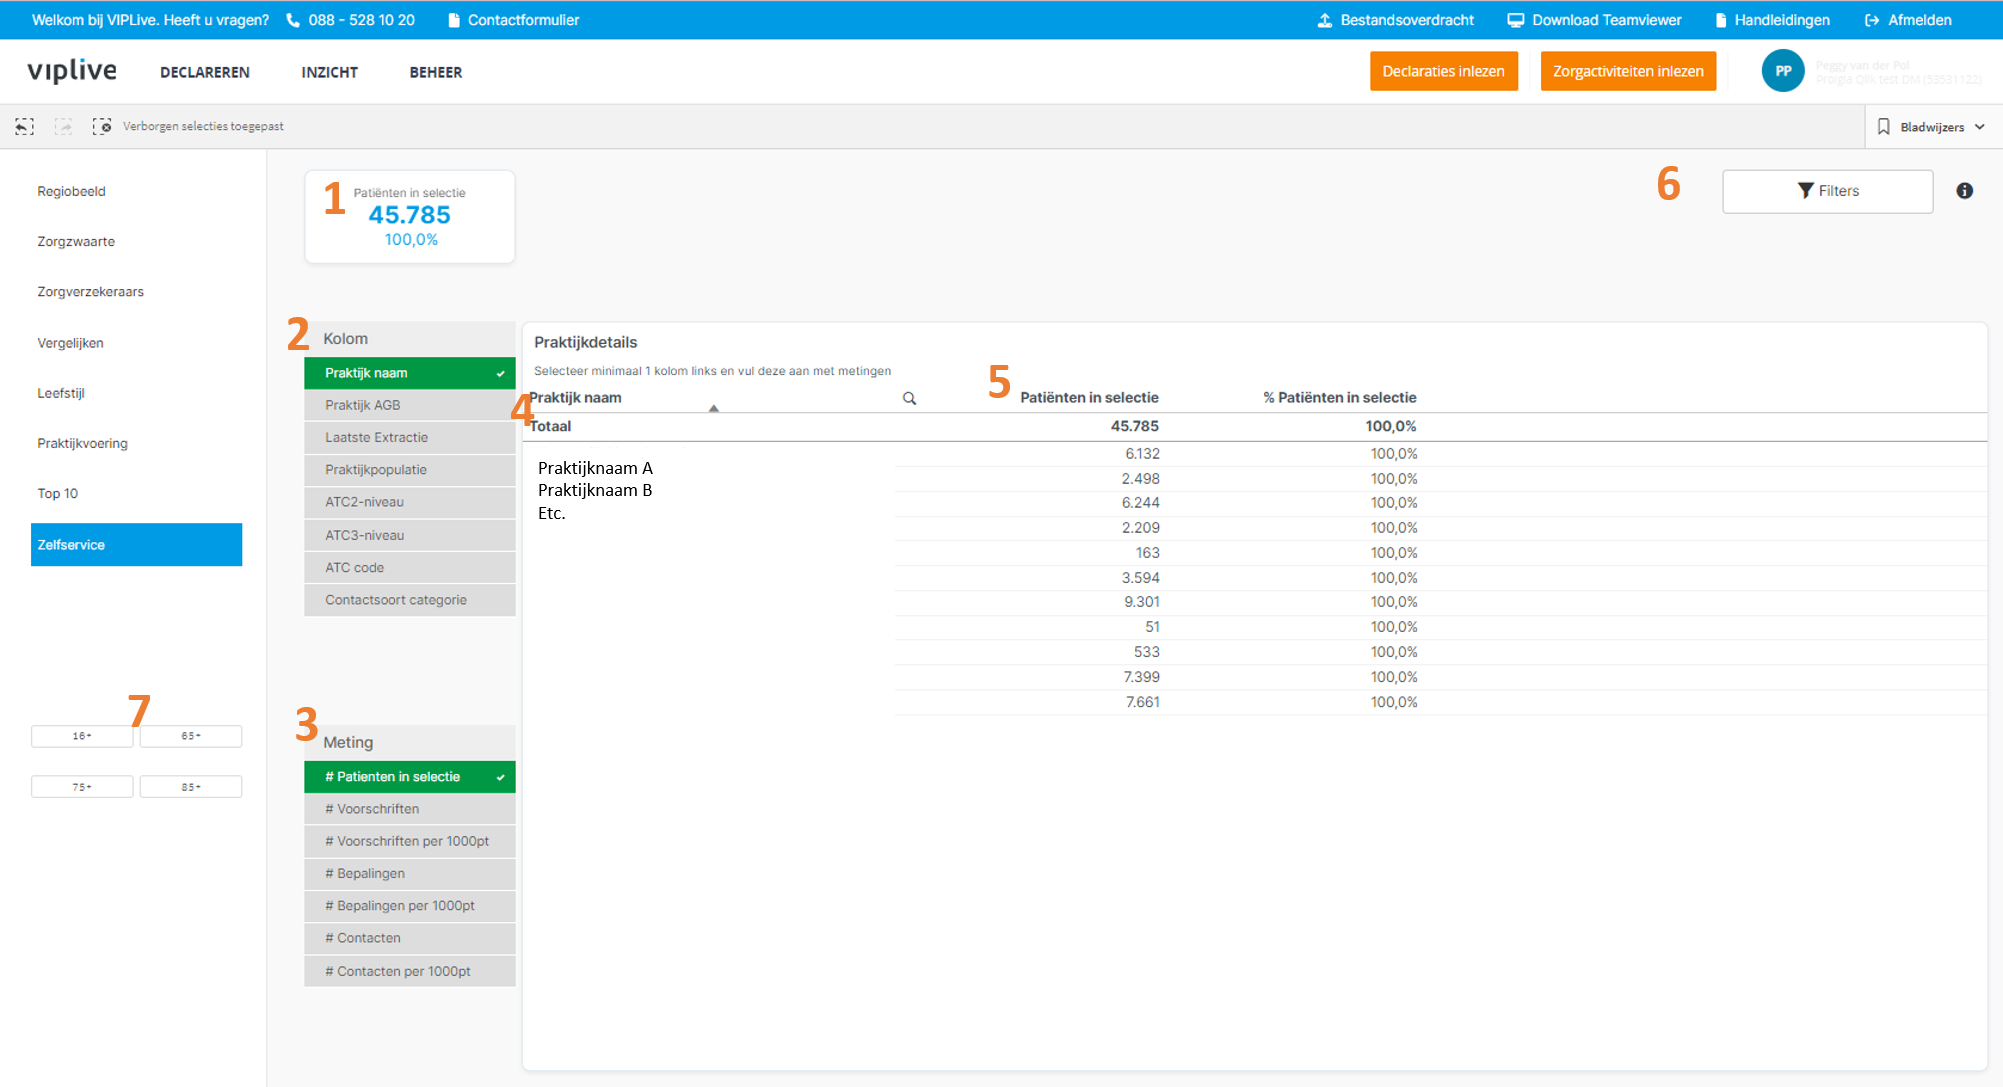This screenshot has height=1087, width=2003.
Task: Open the PP user avatar
Action: tap(1783, 71)
